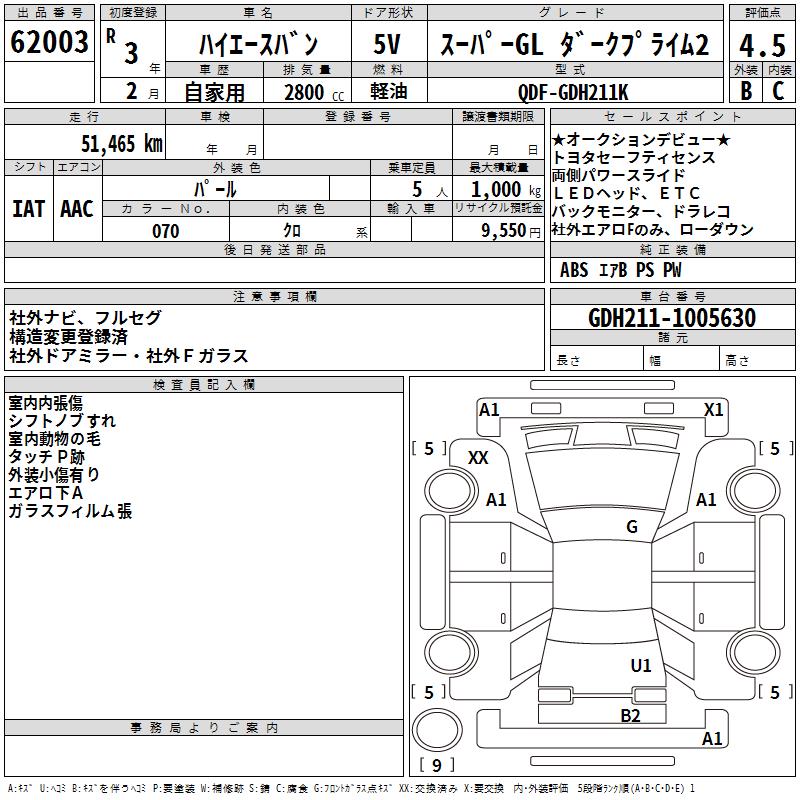Select the 高さ dimension label
Image resolution: width=800 pixels, height=800 pixels.
point(737,361)
